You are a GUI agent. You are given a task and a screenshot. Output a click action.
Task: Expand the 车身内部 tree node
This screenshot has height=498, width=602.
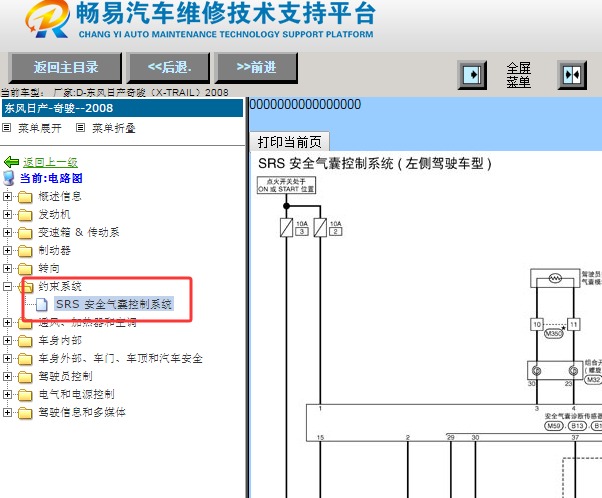7,340
